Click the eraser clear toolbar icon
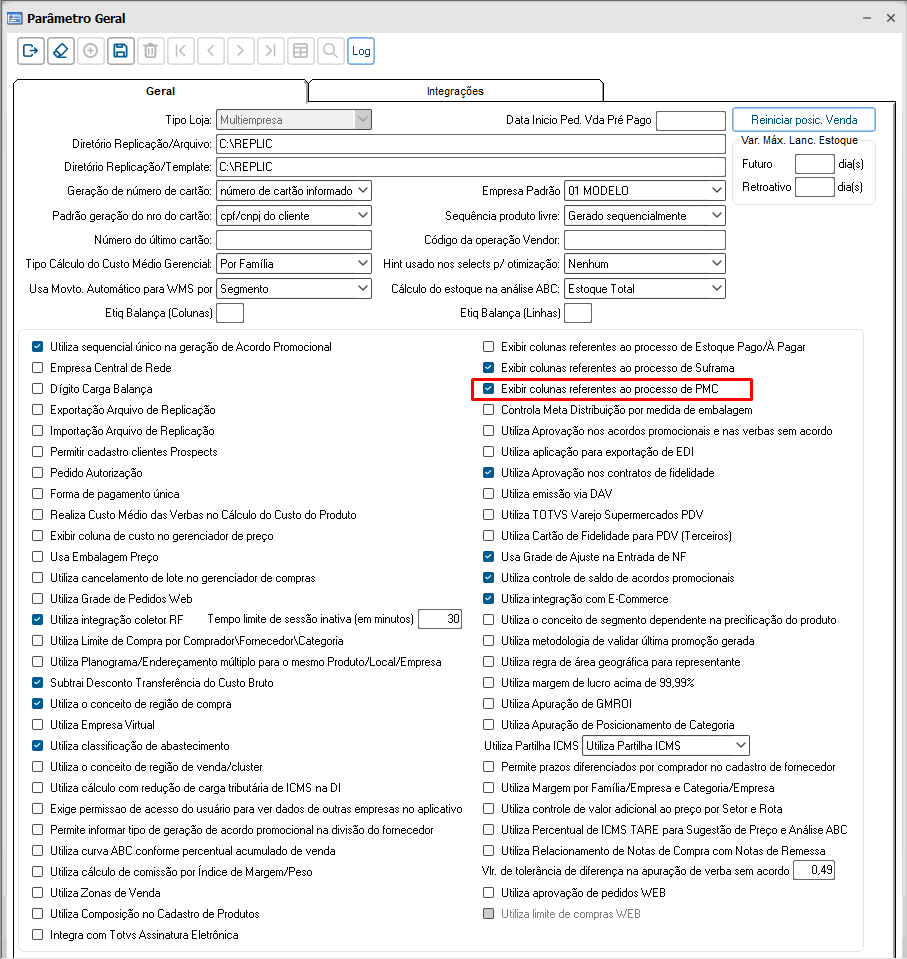 point(61,51)
